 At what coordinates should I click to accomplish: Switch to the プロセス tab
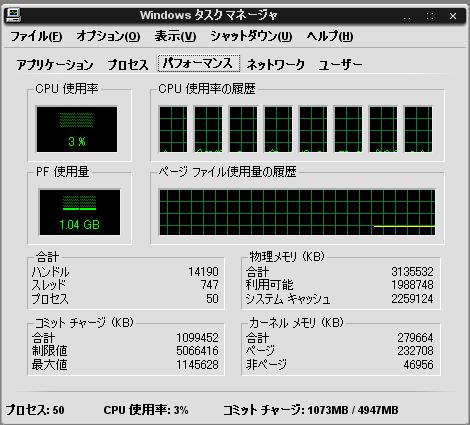128,65
